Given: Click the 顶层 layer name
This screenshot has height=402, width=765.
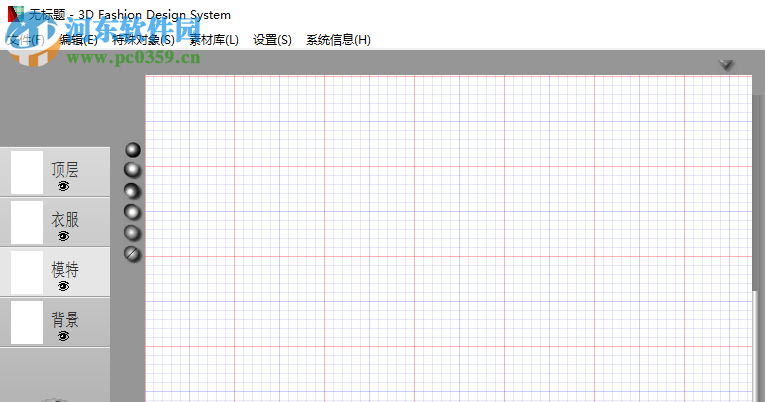Looking at the screenshot, I should [65, 170].
